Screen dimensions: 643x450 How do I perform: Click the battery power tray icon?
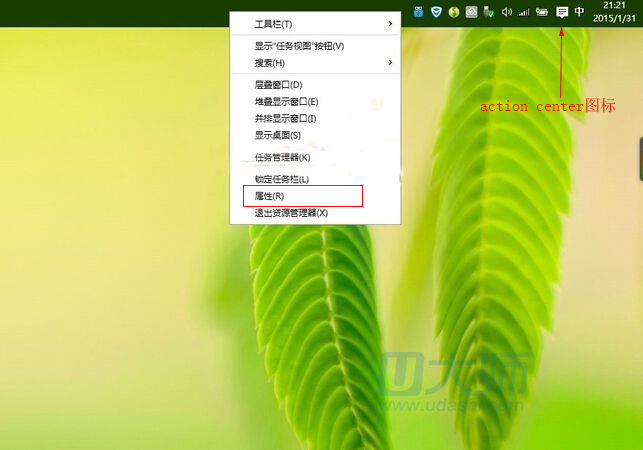click(542, 12)
